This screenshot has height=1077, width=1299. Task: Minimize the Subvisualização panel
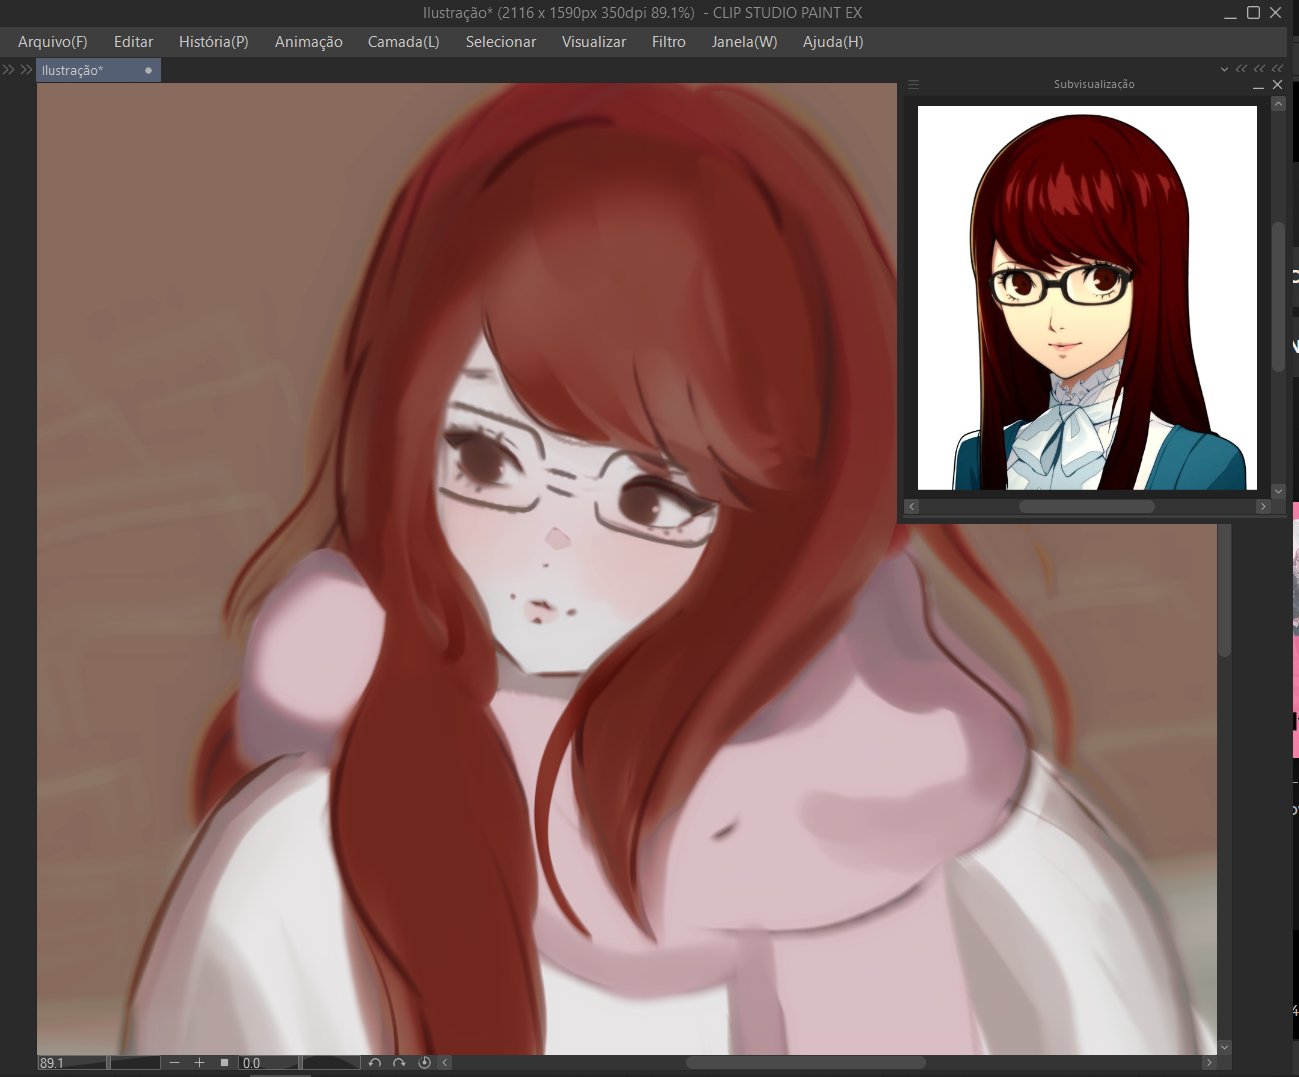(x=1259, y=86)
